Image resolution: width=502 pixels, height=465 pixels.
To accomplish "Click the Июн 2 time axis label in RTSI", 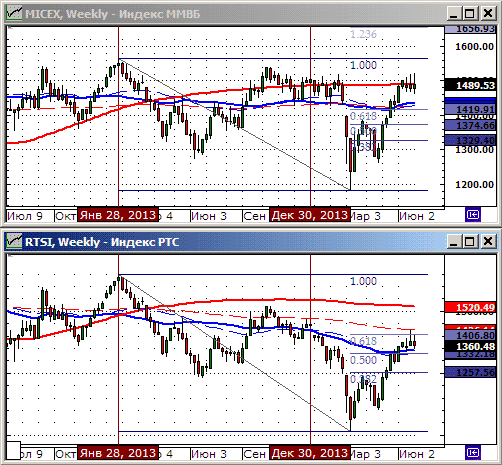I will (417, 454).
